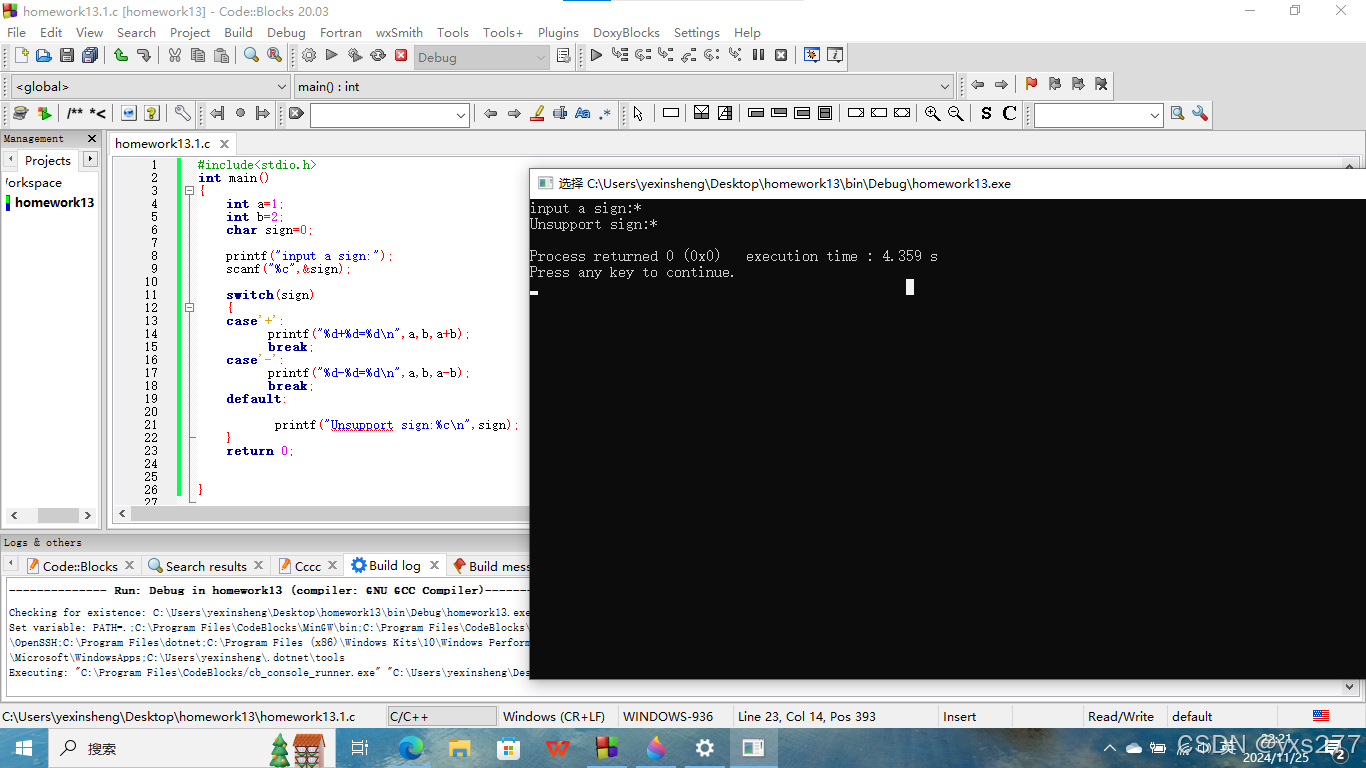
Task: Run the program with the green play icon
Action: click(x=332, y=56)
